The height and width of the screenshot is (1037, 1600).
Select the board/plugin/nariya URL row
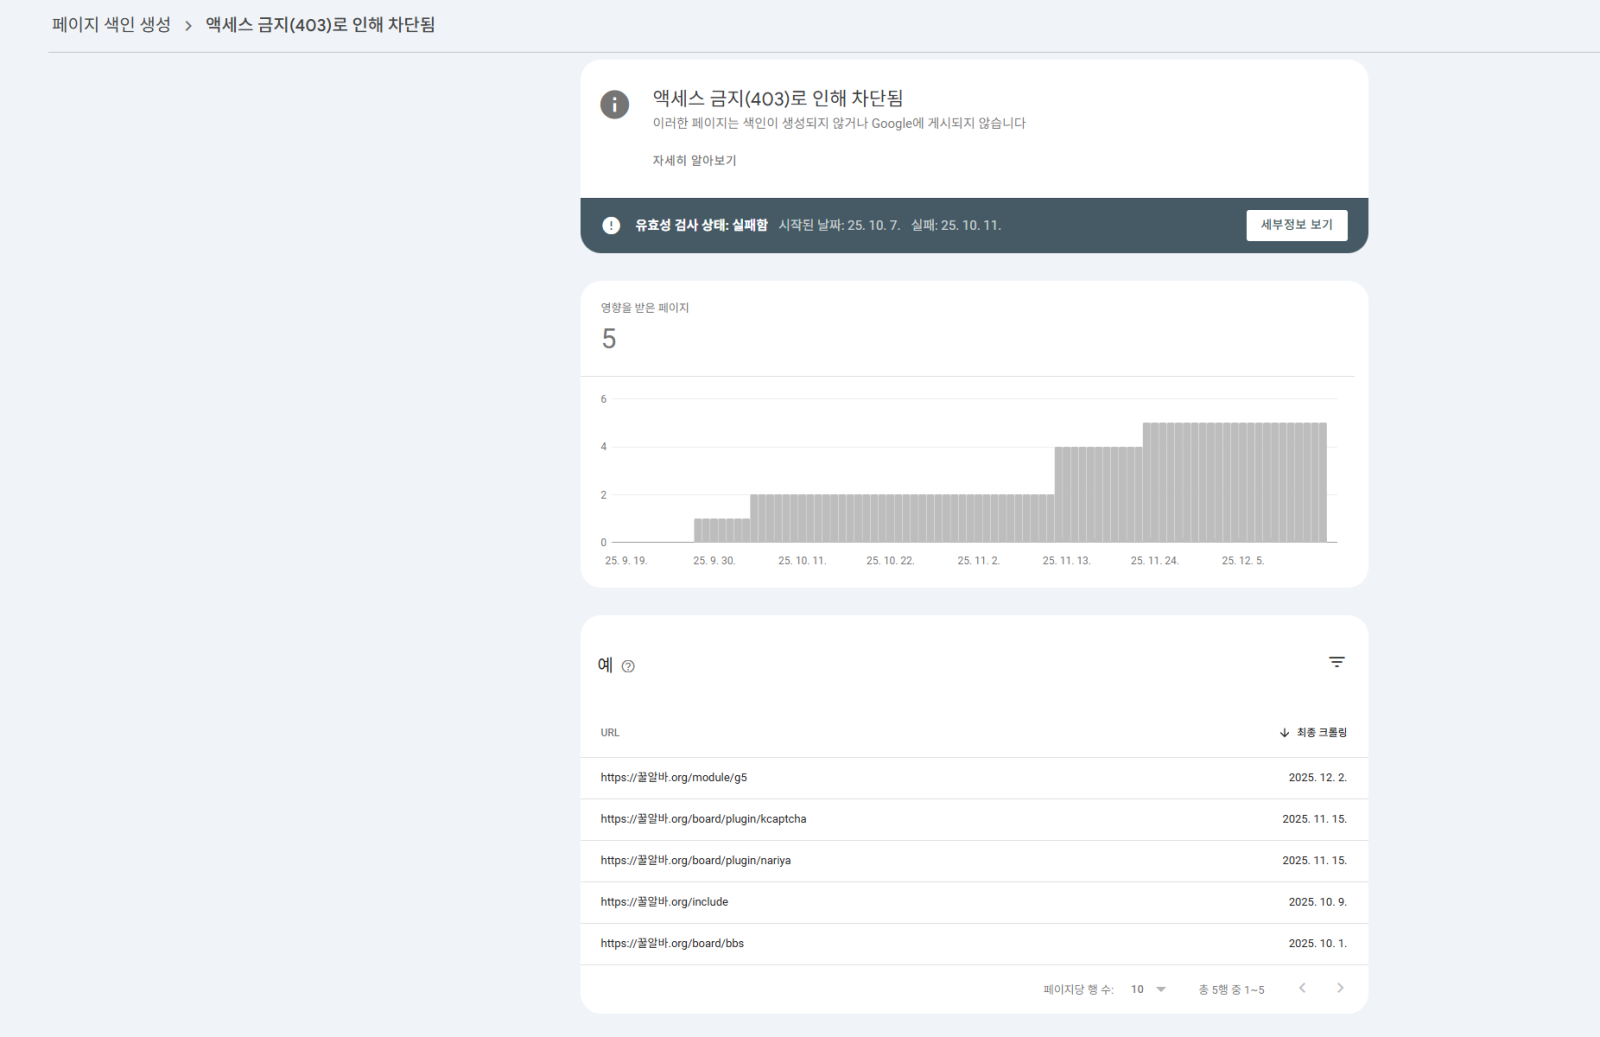click(695, 860)
